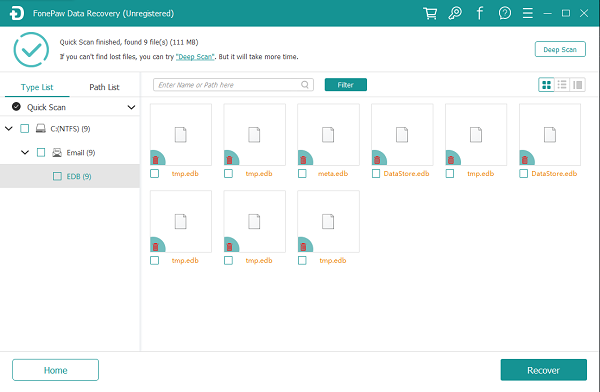600x392 pixels.
Task: Select the EDB (9) tree row
Action: point(70,176)
